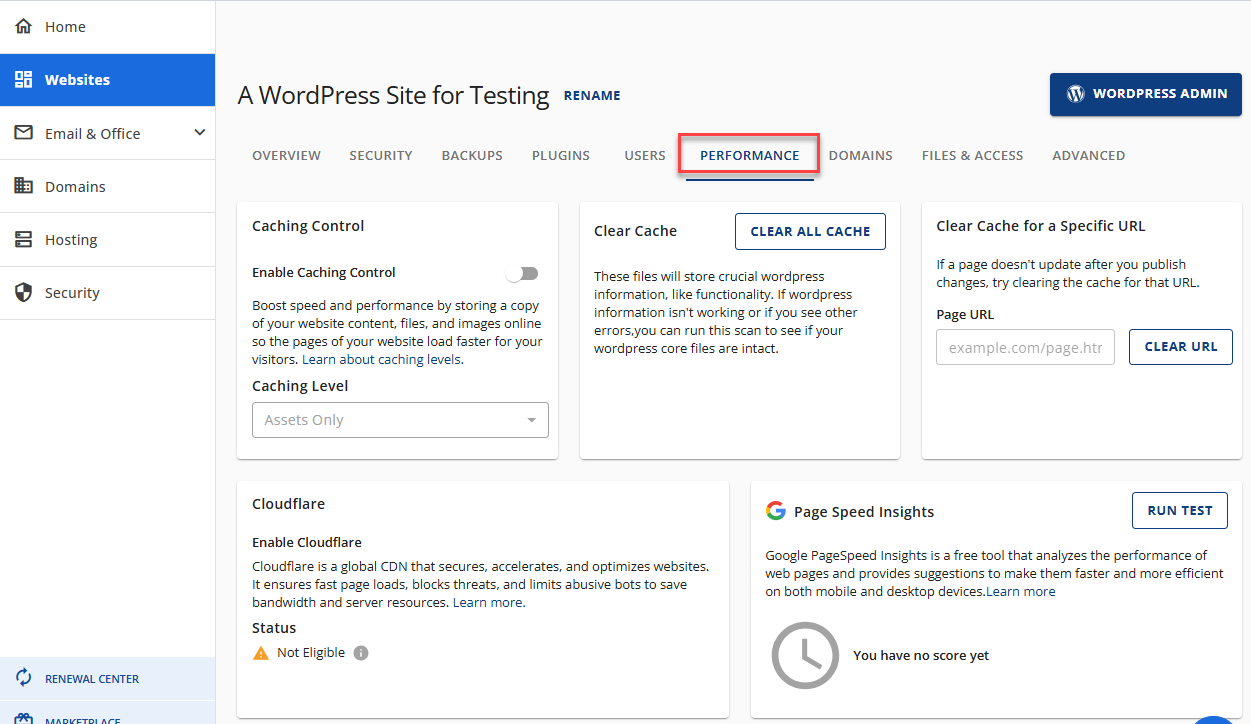Click the 'Not Eligible' status text
This screenshot has width=1251, height=724.
[x=311, y=652]
